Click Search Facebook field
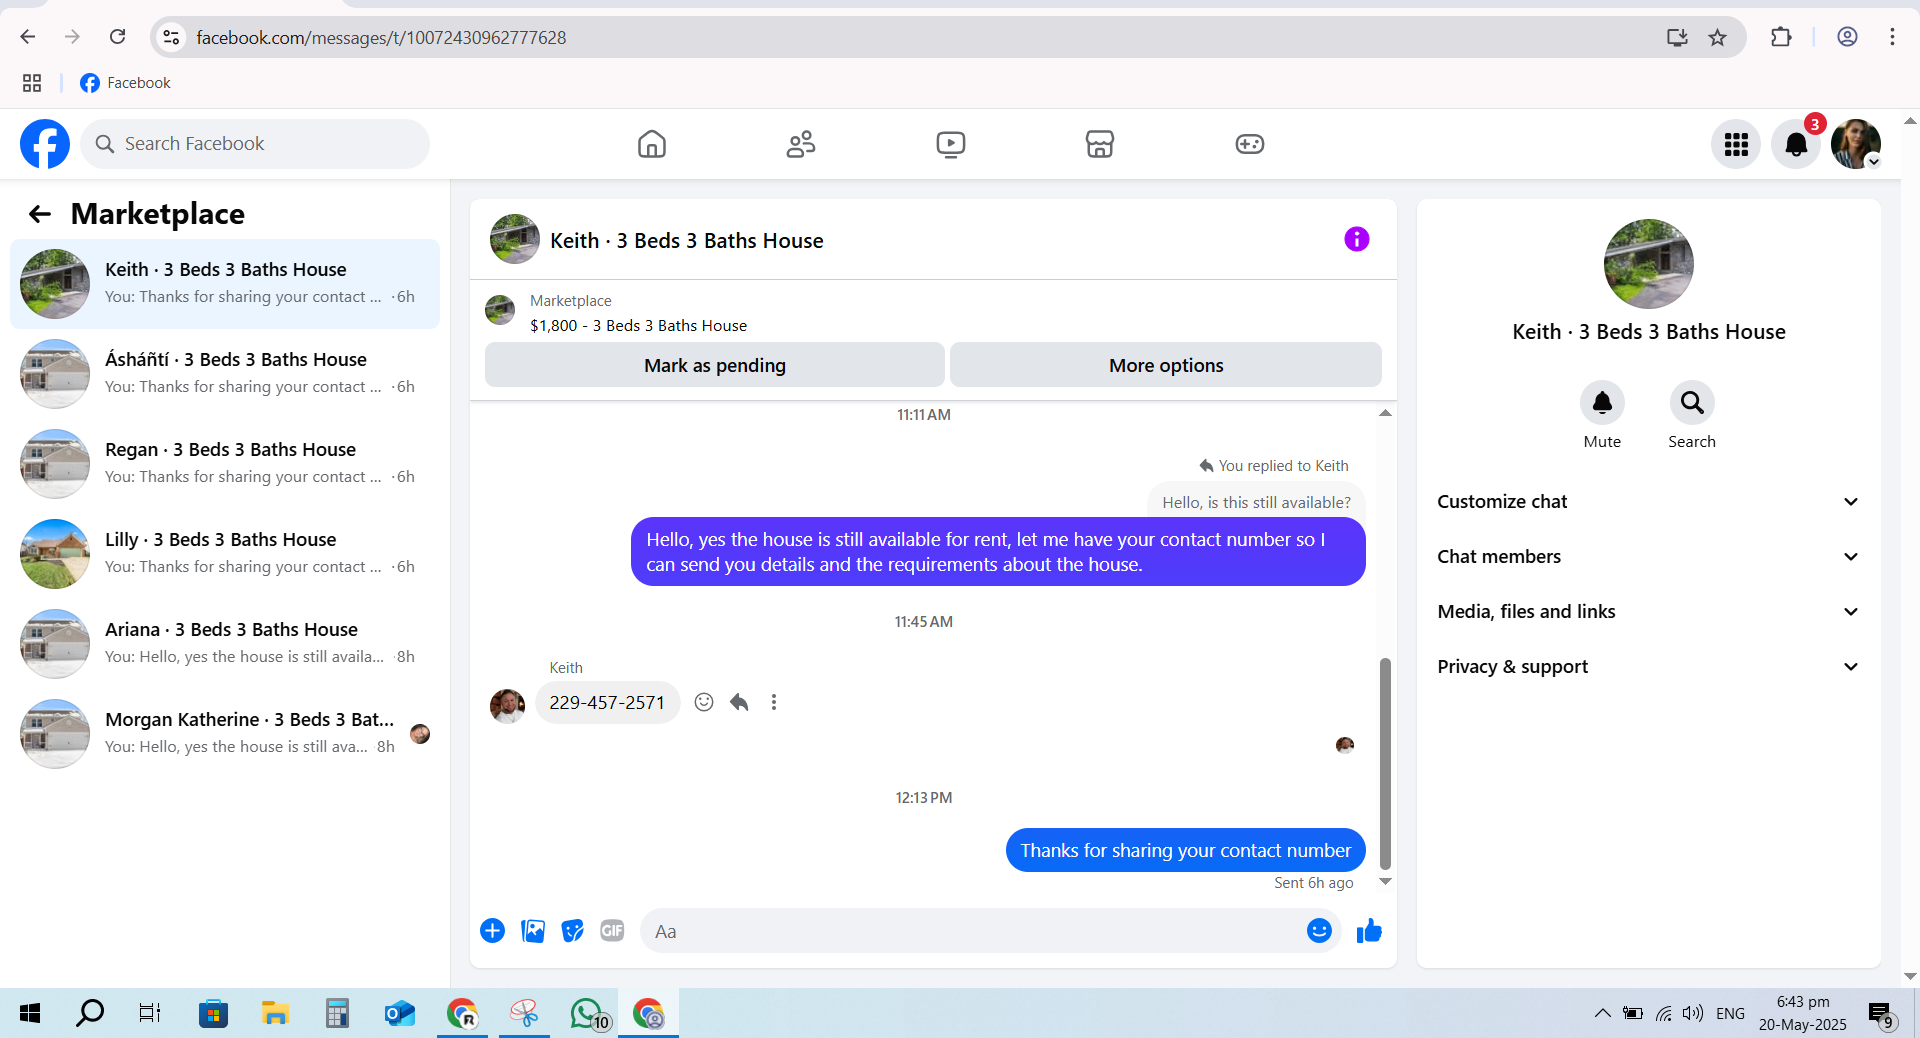 pyautogui.click(x=255, y=144)
